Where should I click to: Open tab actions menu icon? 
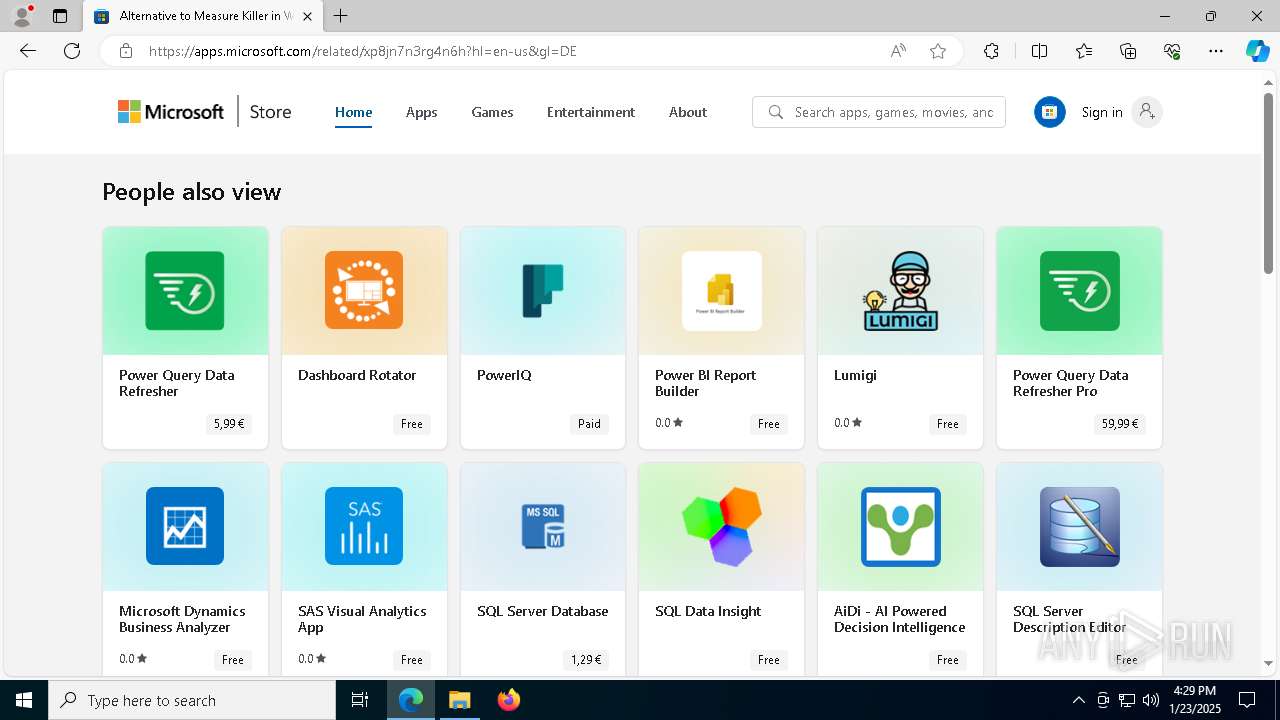click(60, 16)
